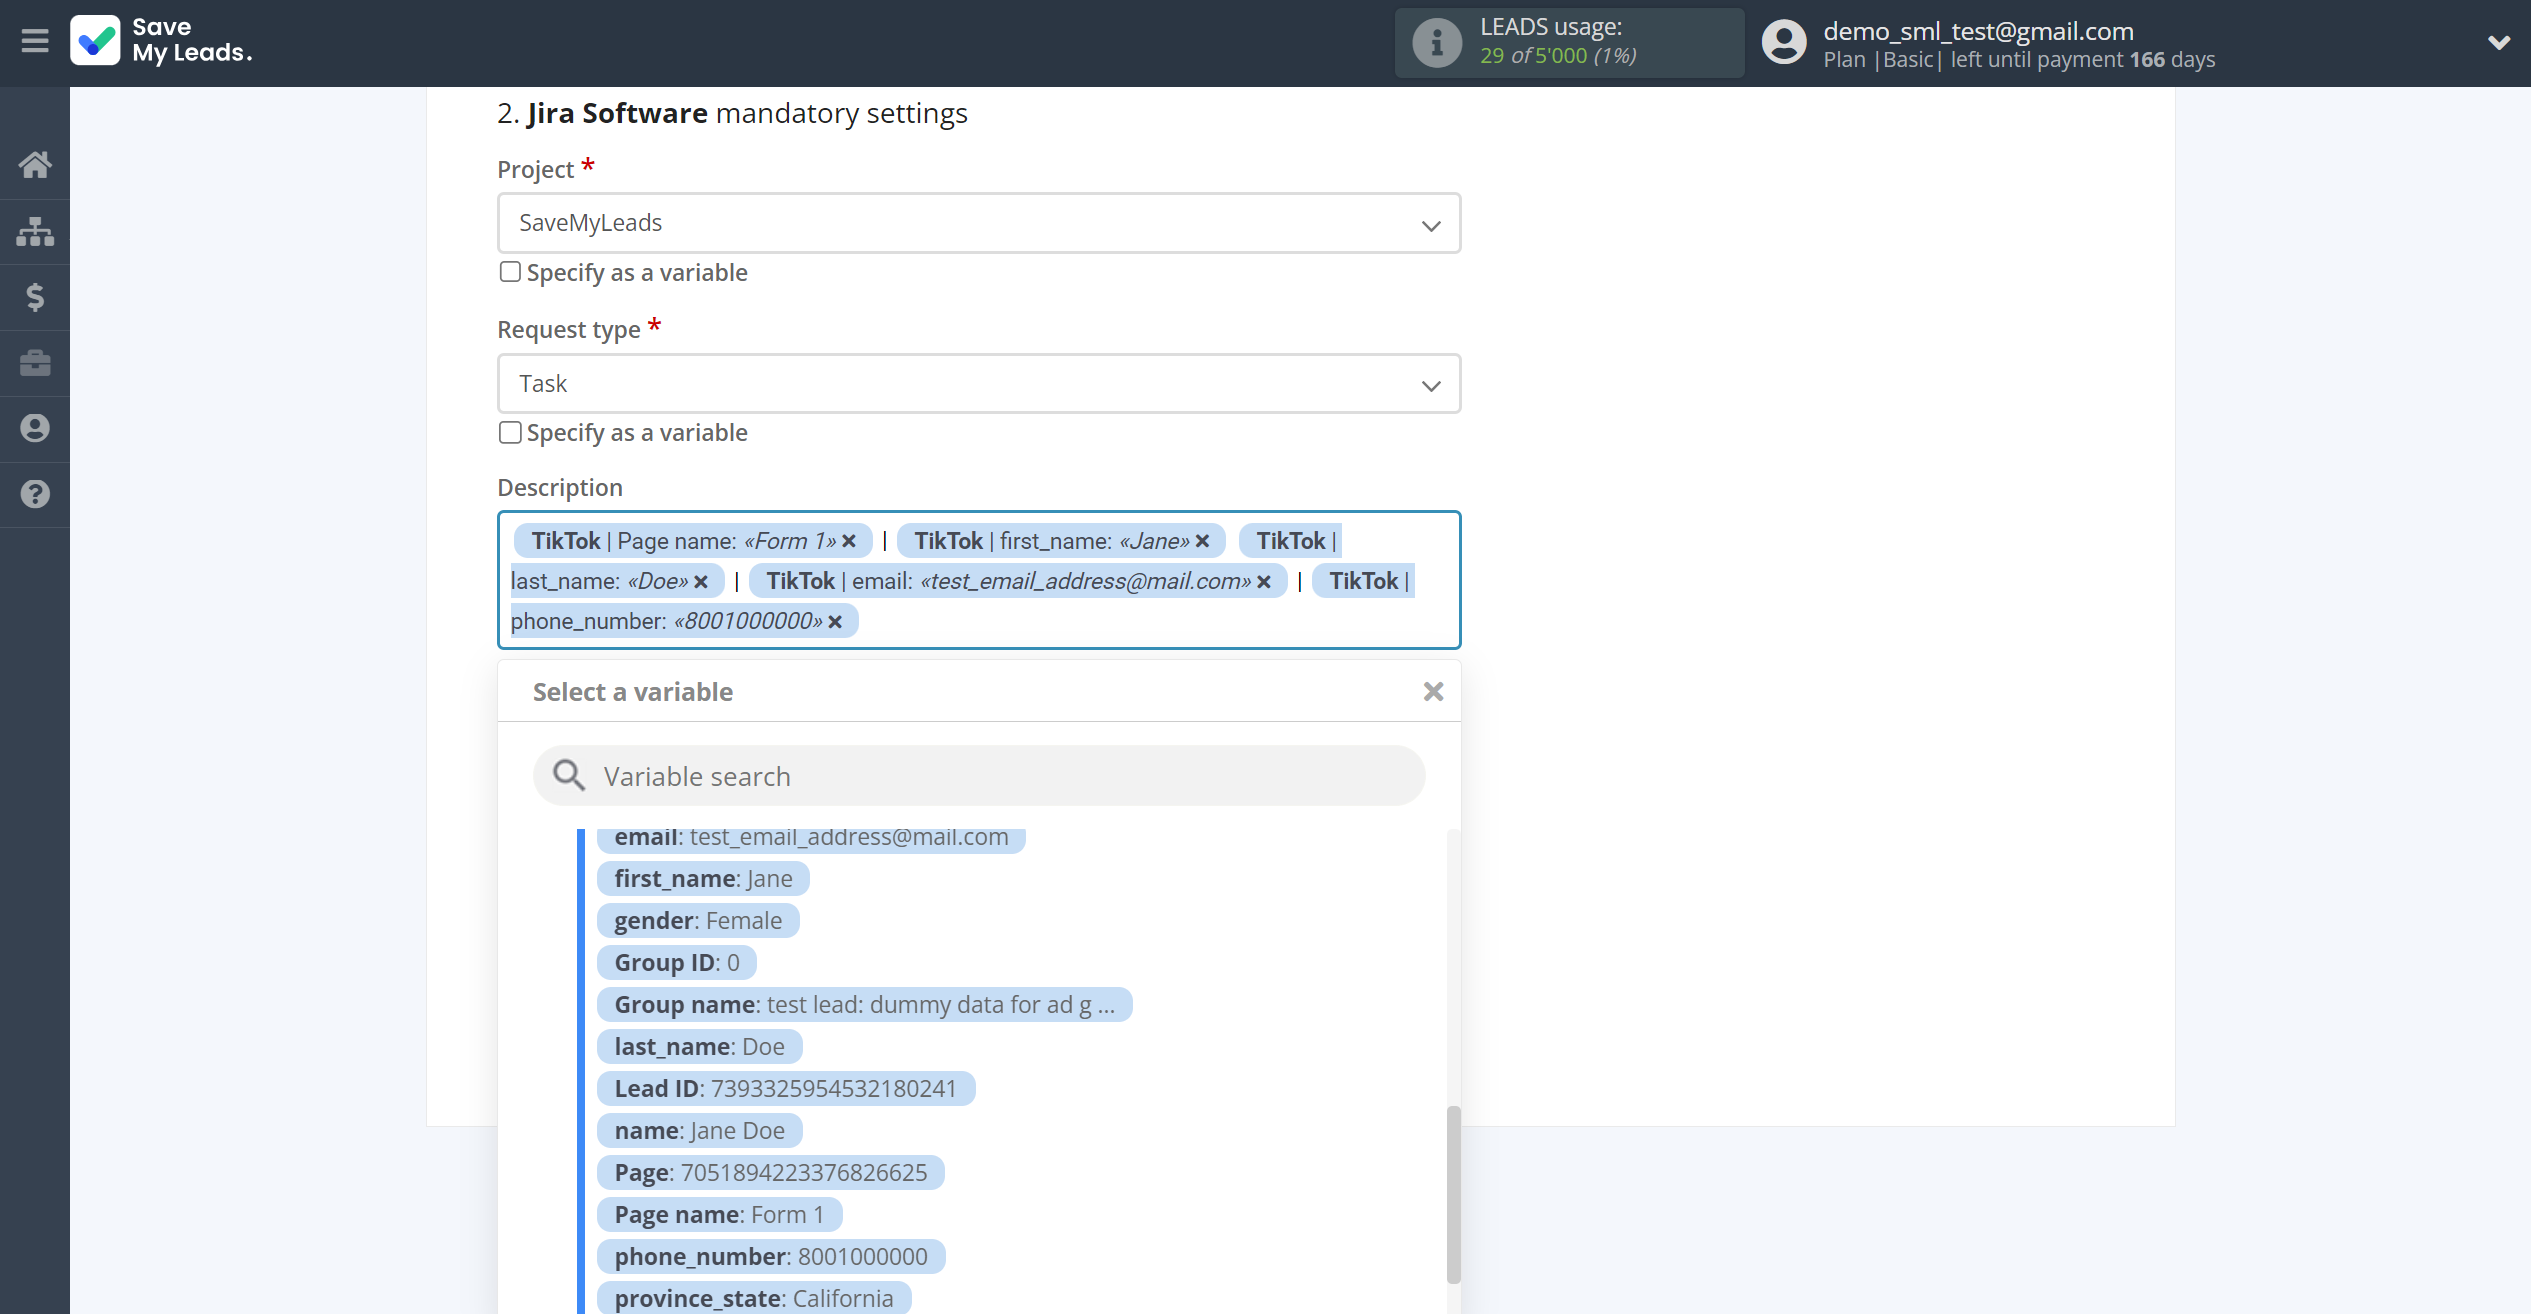Open the briefcase sidebar icon
The width and height of the screenshot is (2531, 1314).
(x=35, y=362)
